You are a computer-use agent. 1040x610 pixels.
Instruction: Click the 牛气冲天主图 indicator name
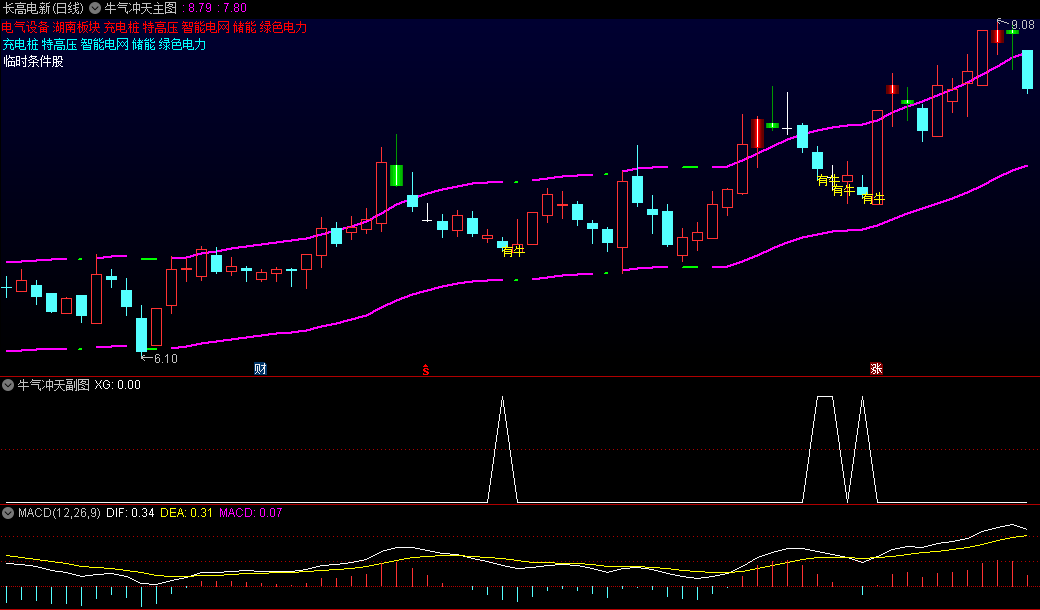[x=141, y=9]
